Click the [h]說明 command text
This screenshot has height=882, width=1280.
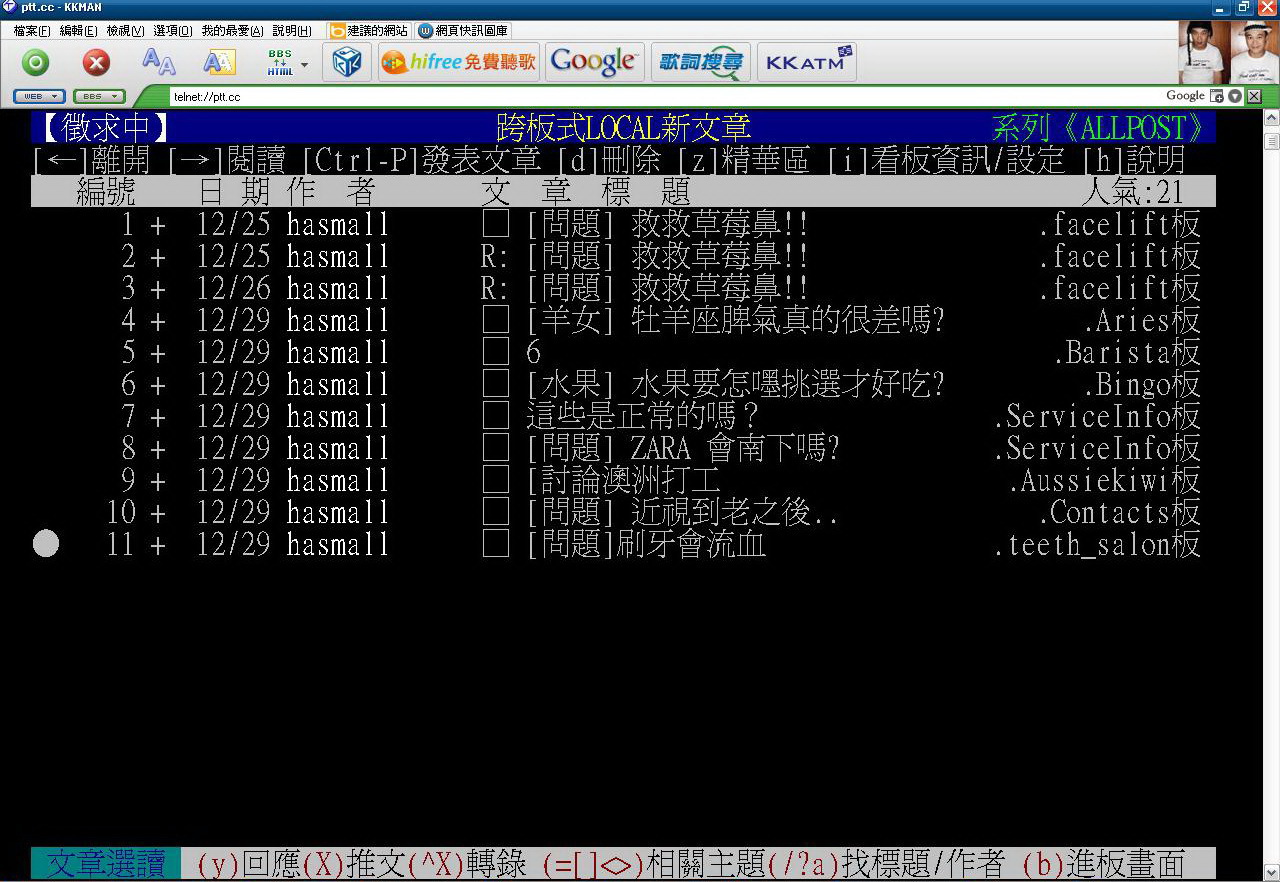point(1134,160)
